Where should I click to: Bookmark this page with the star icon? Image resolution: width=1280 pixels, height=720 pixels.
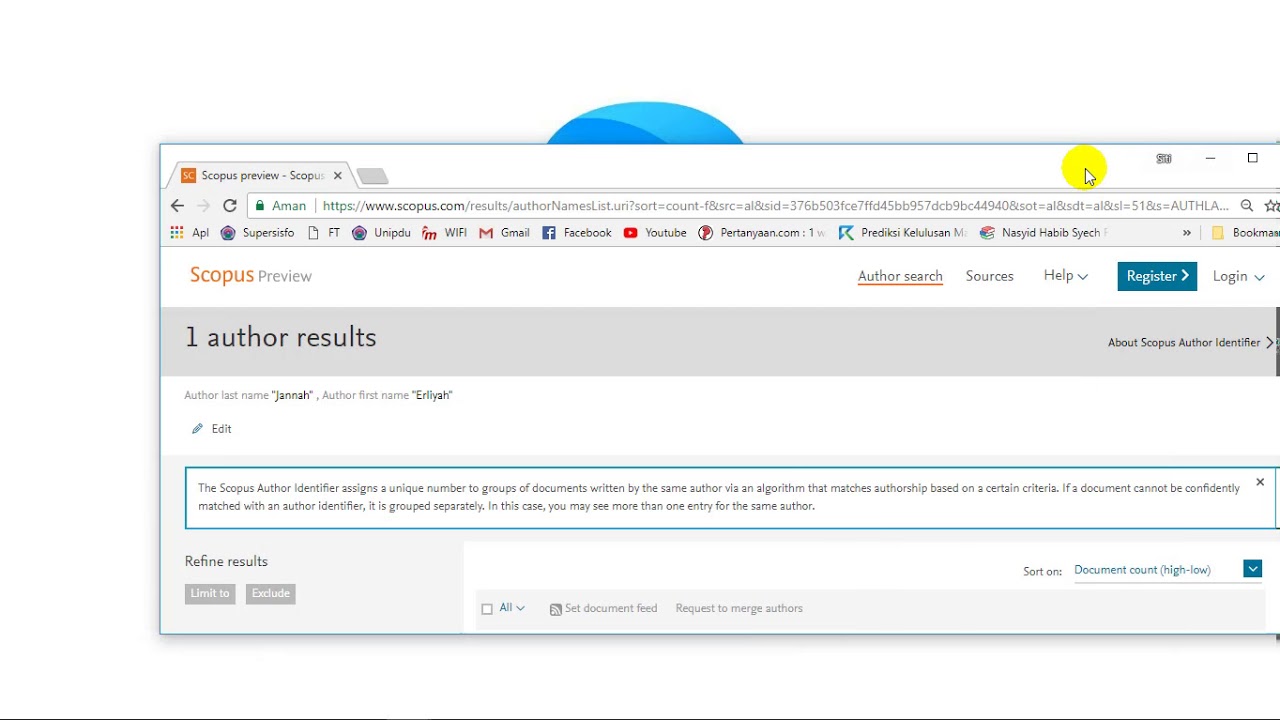coord(1271,206)
